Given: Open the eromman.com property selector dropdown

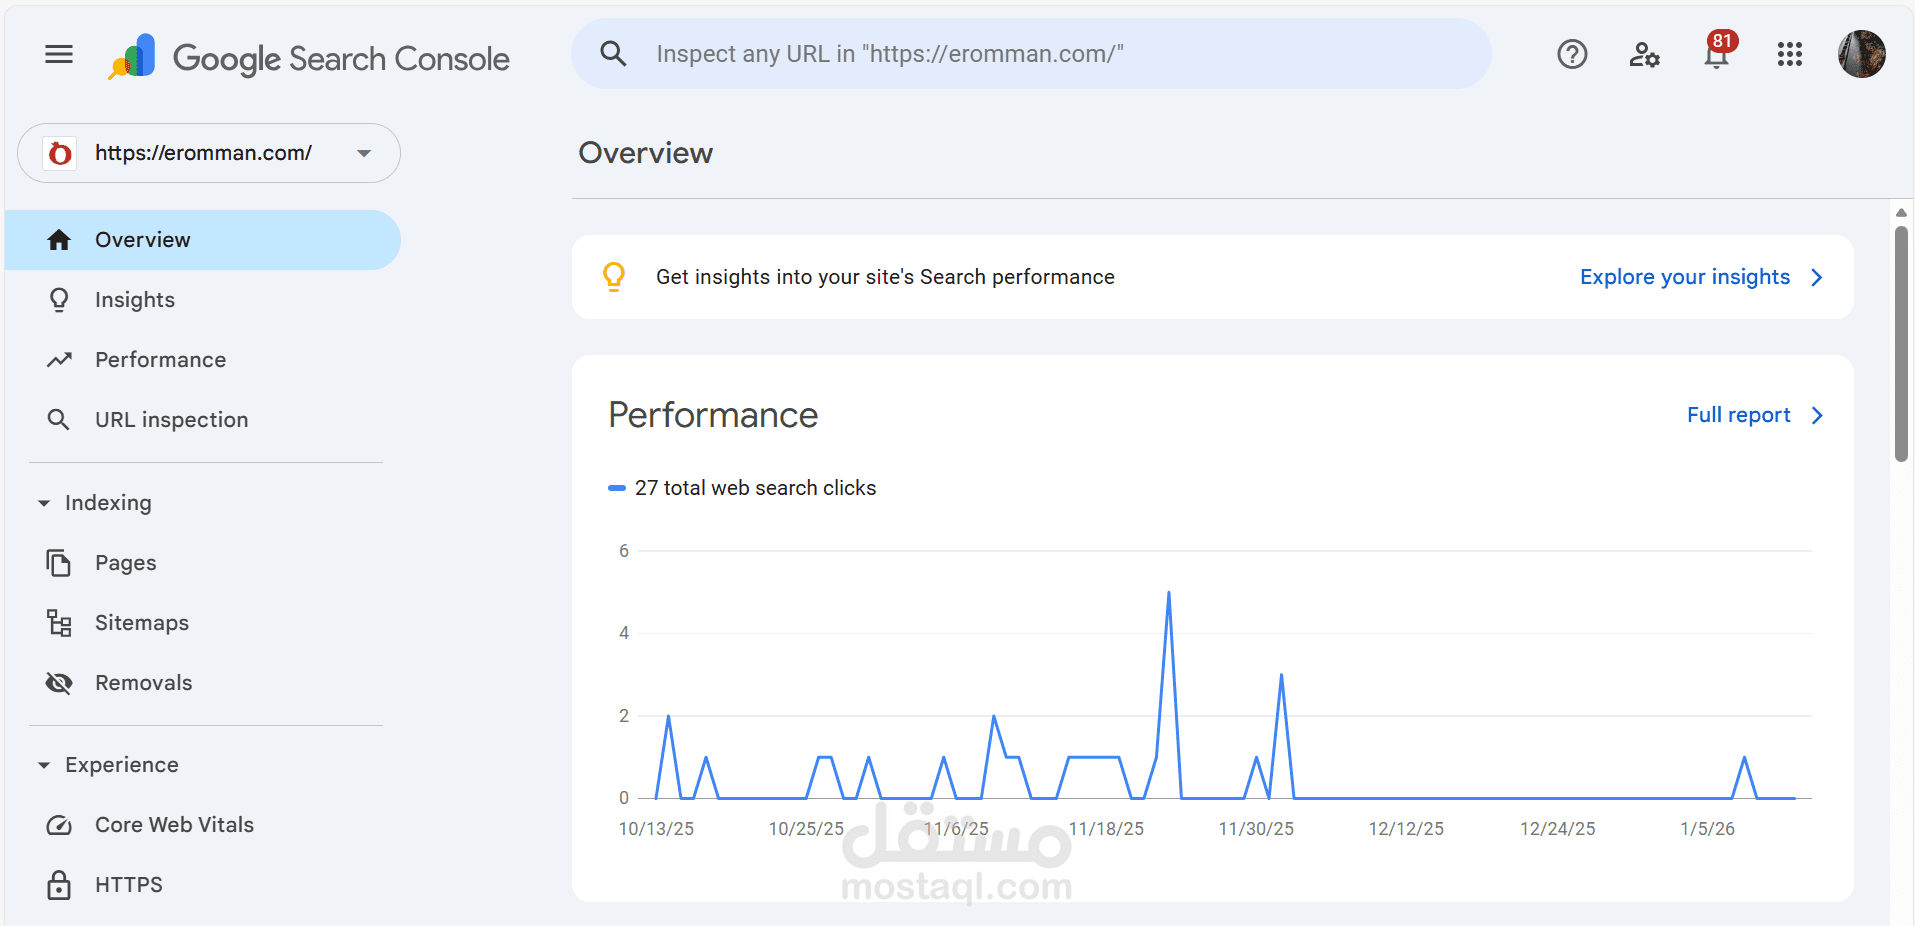Looking at the screenshot, I should pos(209,153).
